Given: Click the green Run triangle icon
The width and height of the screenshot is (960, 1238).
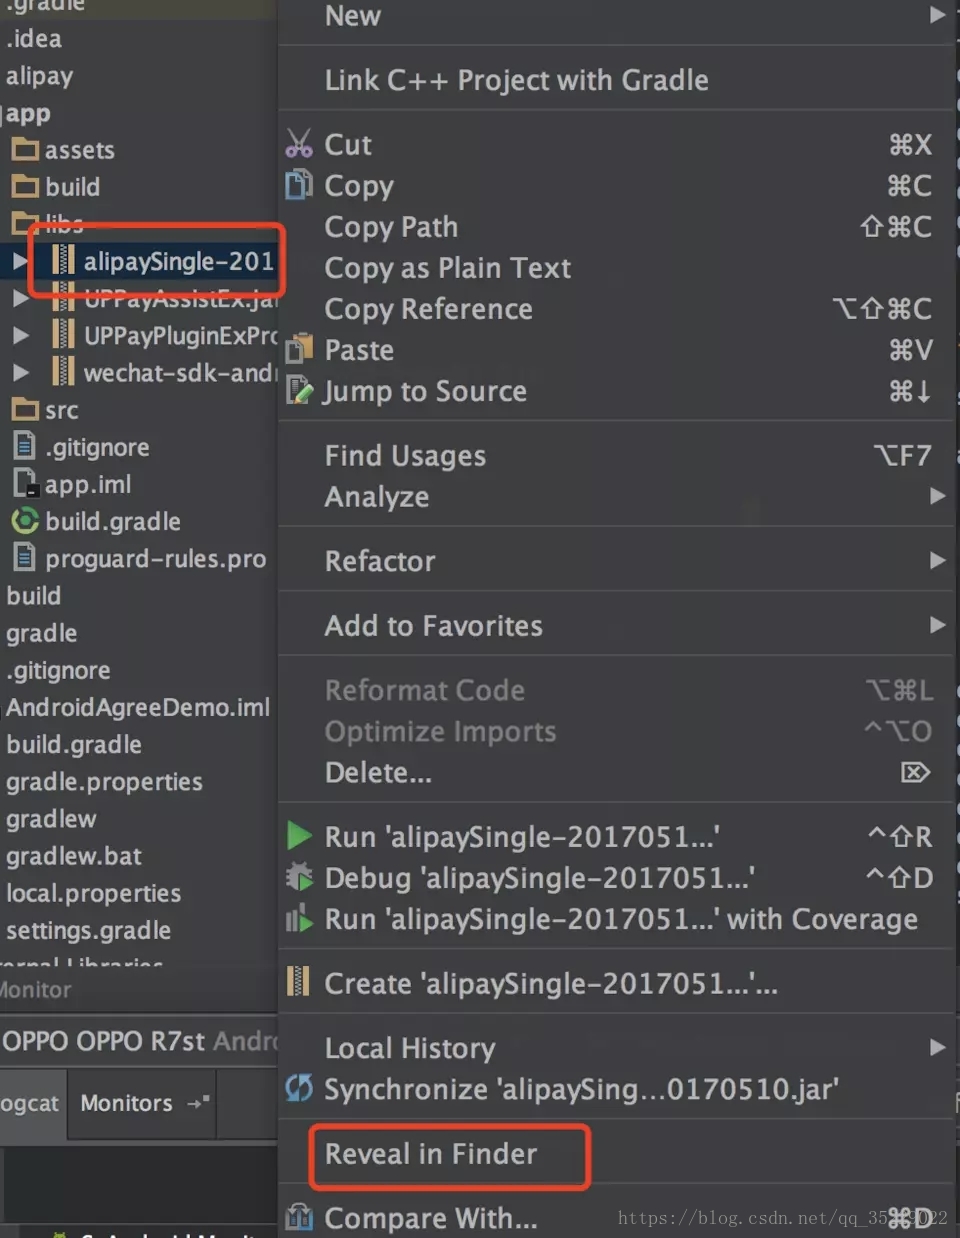Looking at the screenshot, I should 299,835.
